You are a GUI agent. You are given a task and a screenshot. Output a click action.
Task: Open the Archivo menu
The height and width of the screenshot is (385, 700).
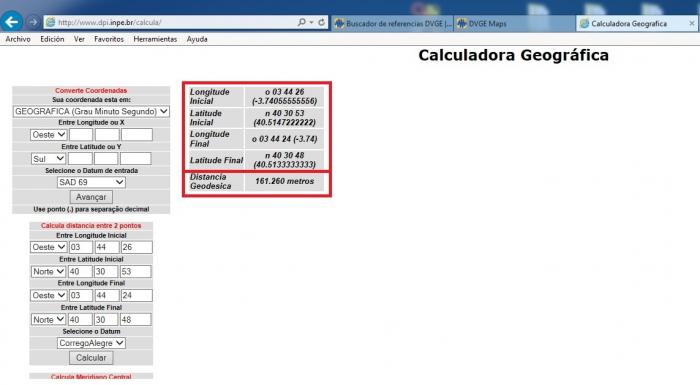pos(18,39)
